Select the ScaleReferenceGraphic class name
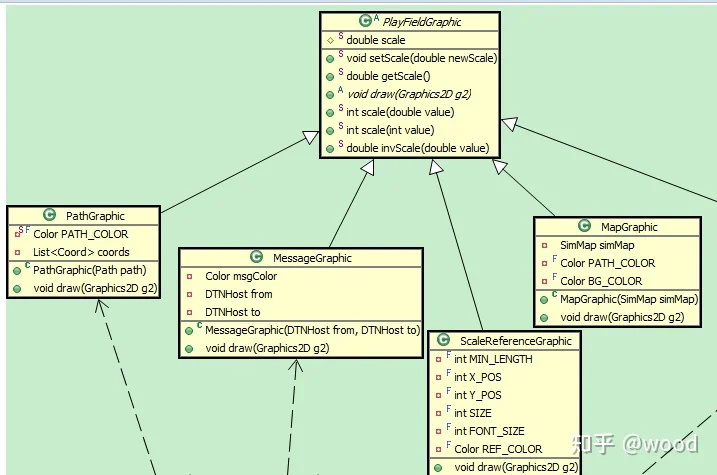The width and height of the screenshot is (717, 475). pyautogui.click(x=516, y=341)
